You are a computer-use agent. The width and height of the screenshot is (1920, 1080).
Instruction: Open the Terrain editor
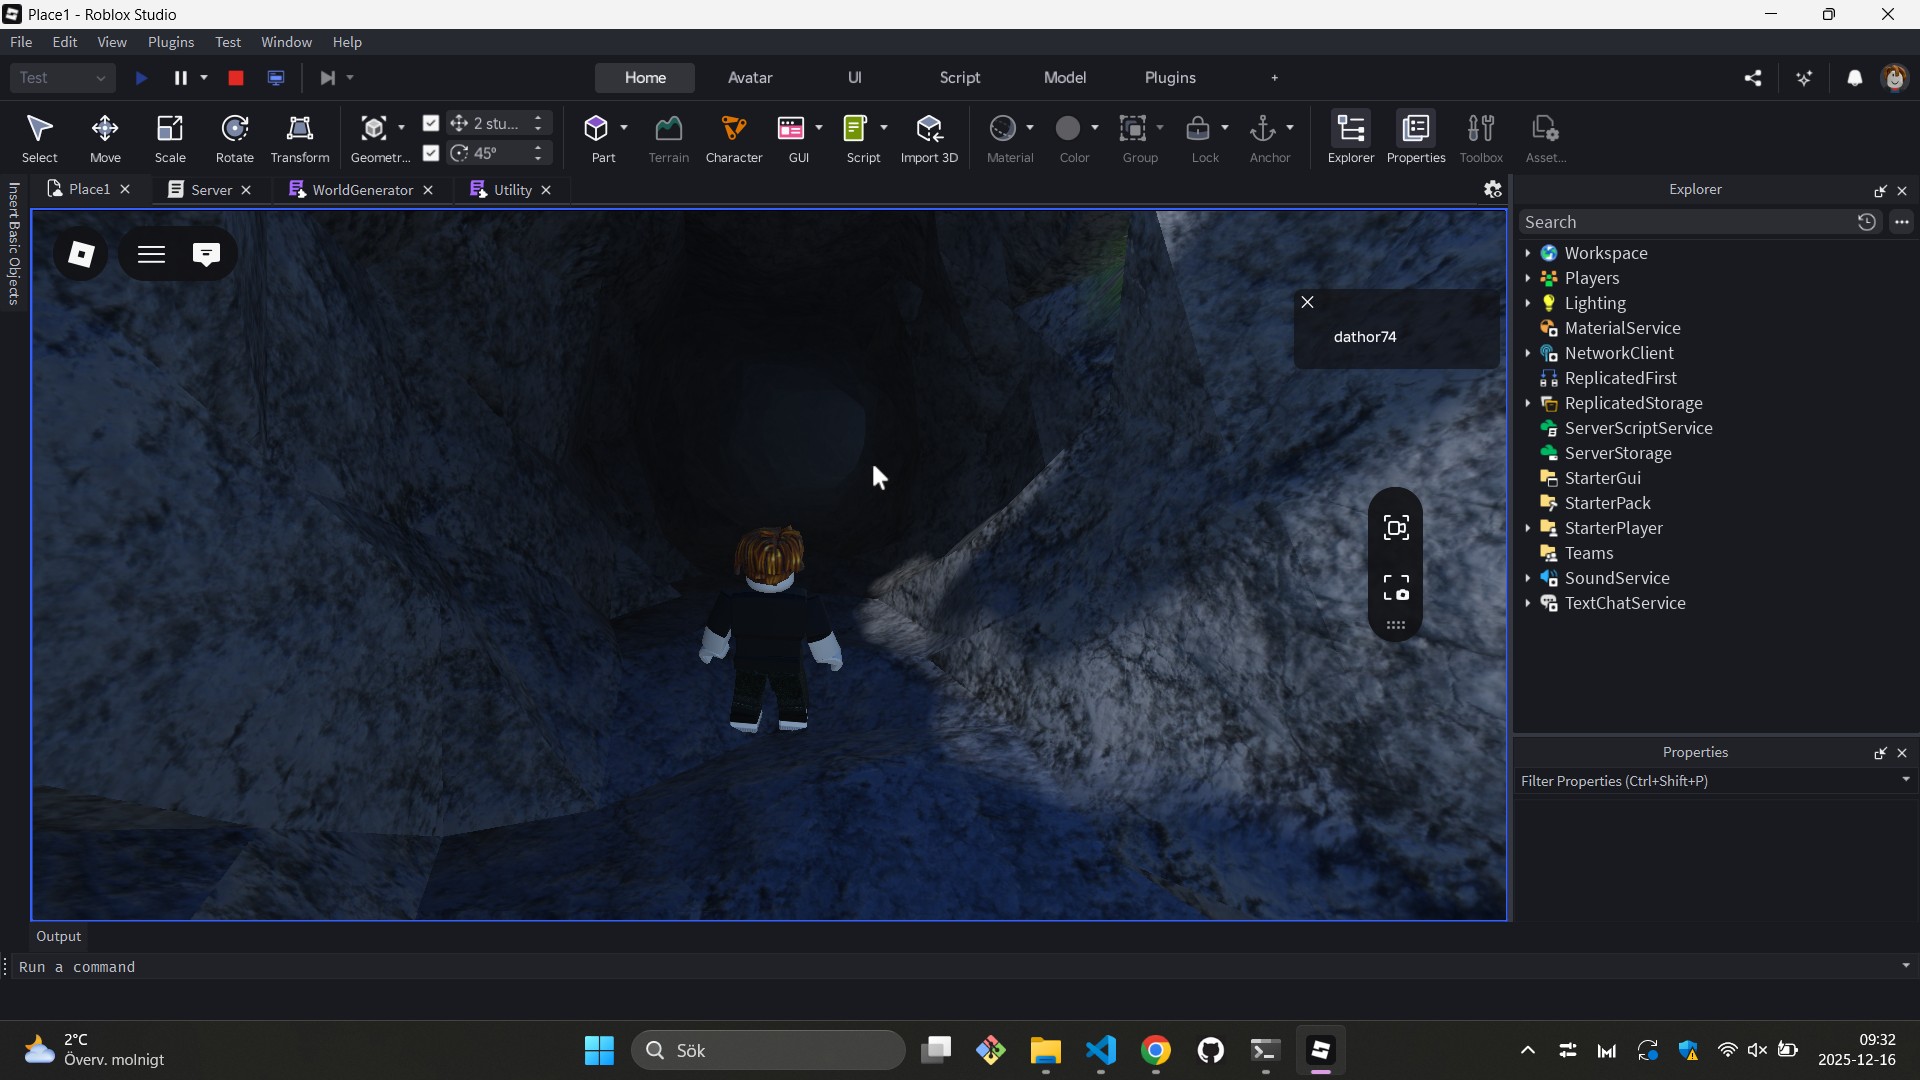coord(668,138)
